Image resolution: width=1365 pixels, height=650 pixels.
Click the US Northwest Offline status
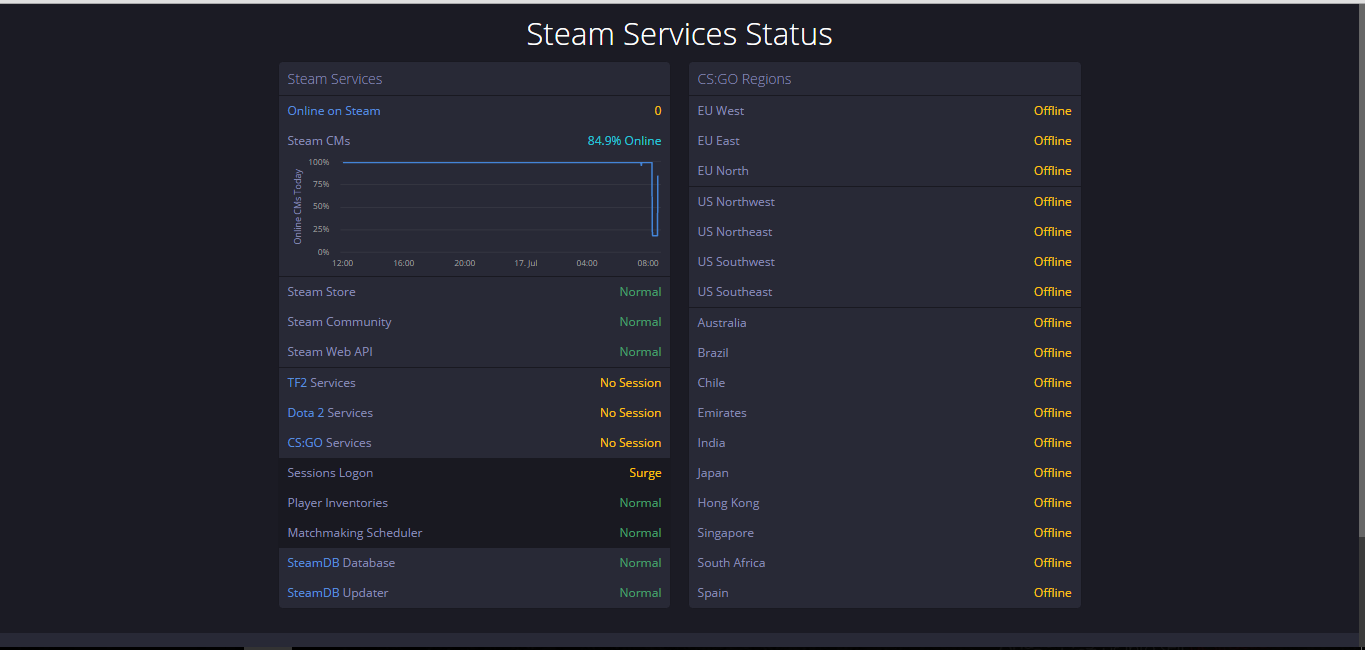(x=1053, y=202)
